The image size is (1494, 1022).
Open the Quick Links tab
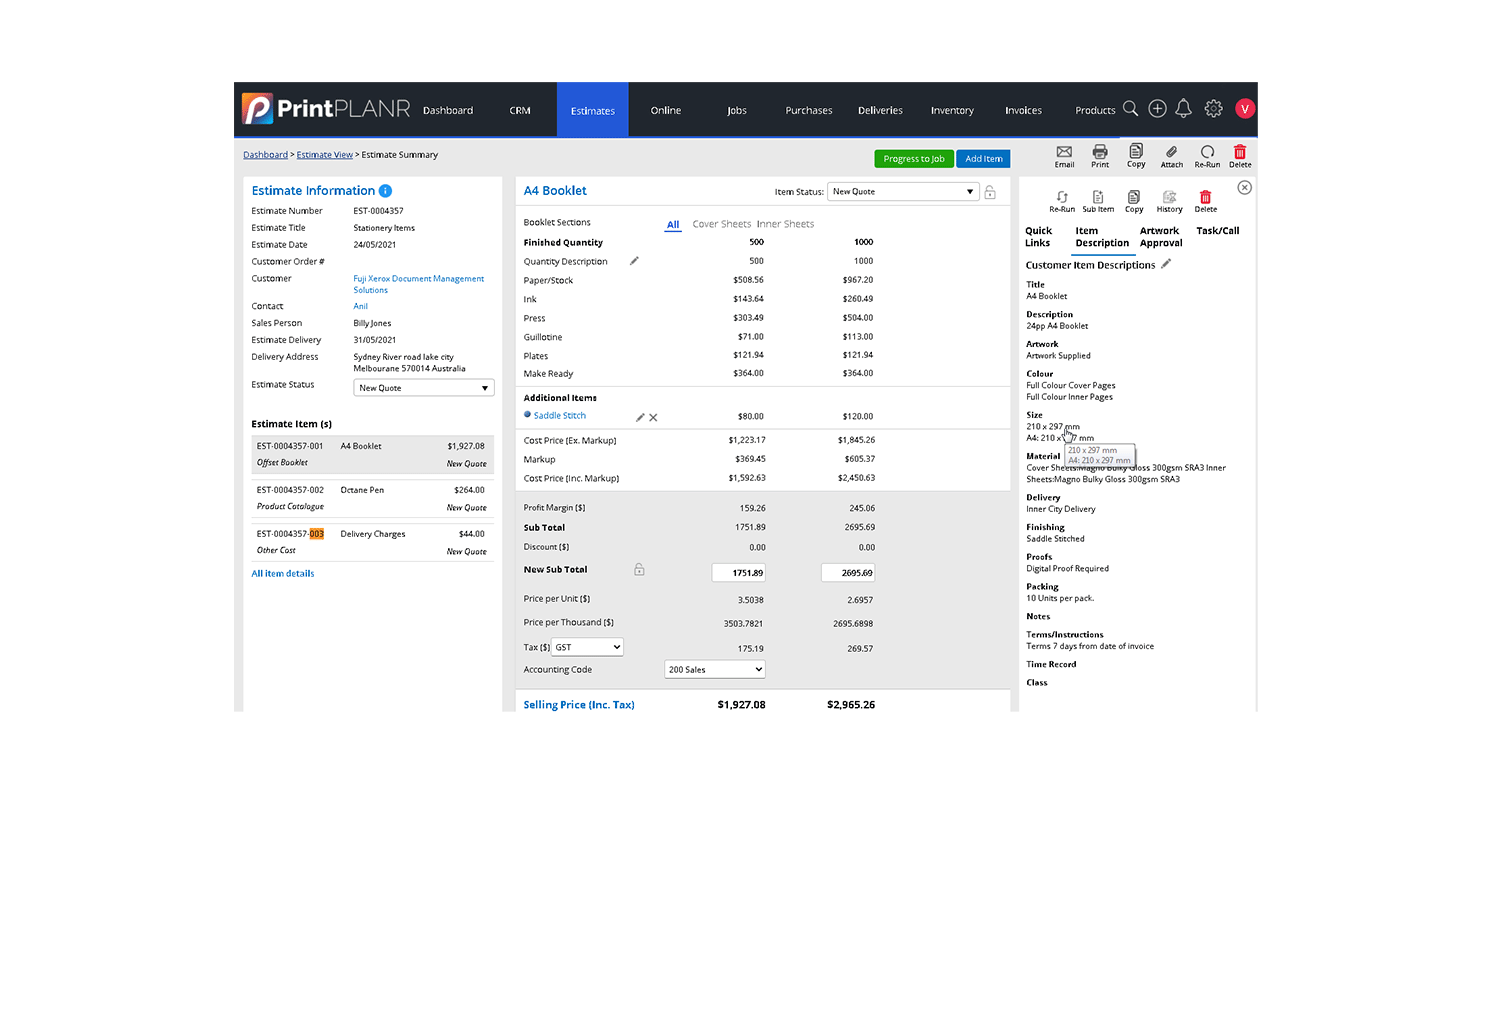click(1038, 237)
